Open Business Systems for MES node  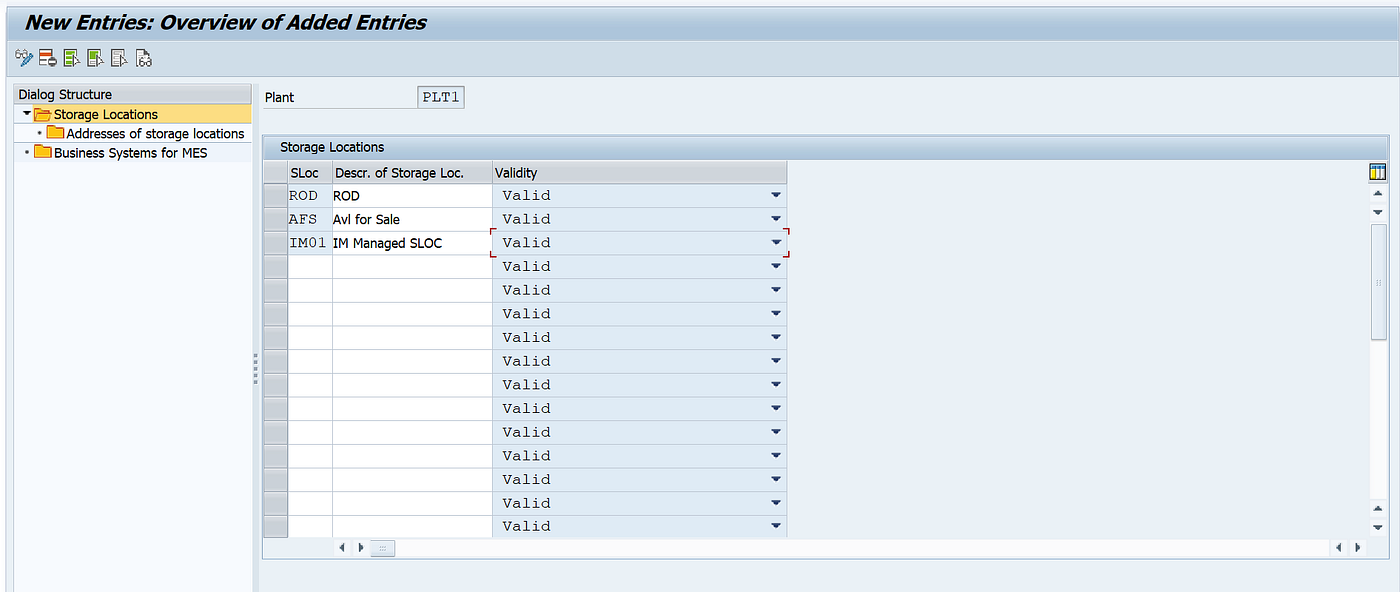point(131,152)
